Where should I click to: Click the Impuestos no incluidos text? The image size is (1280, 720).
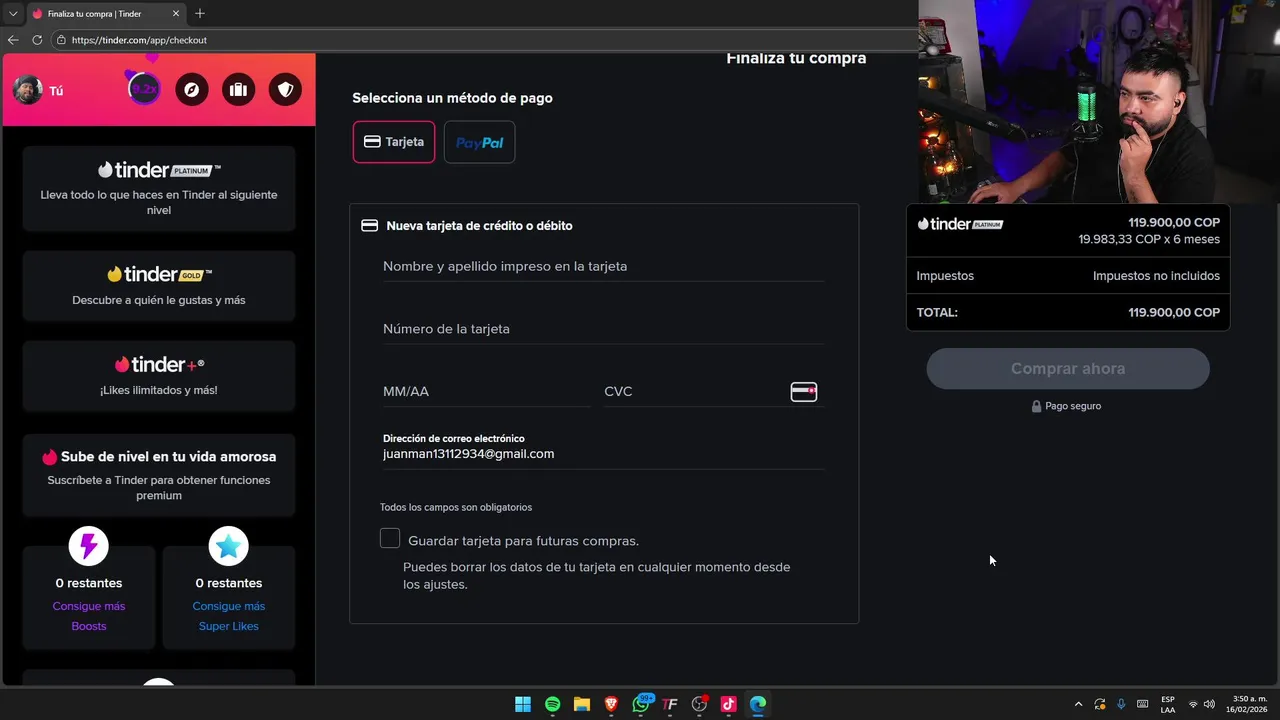click(1156, 276)
